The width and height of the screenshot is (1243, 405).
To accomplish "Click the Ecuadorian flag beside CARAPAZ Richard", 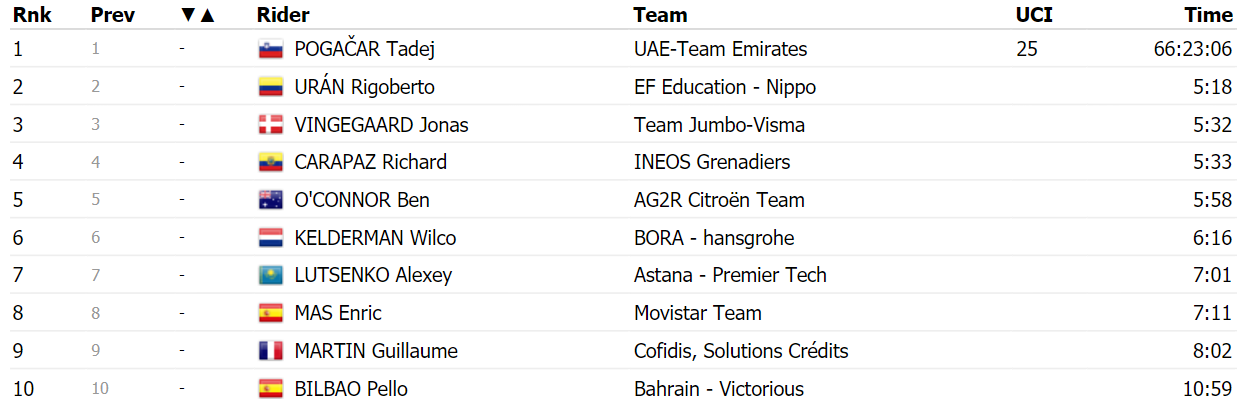I will (x=270, y=162).
